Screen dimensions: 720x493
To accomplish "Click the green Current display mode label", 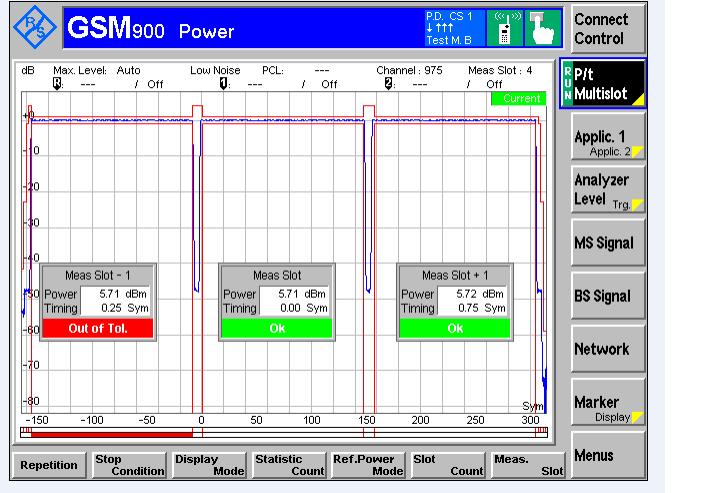I will pos(518,98).
